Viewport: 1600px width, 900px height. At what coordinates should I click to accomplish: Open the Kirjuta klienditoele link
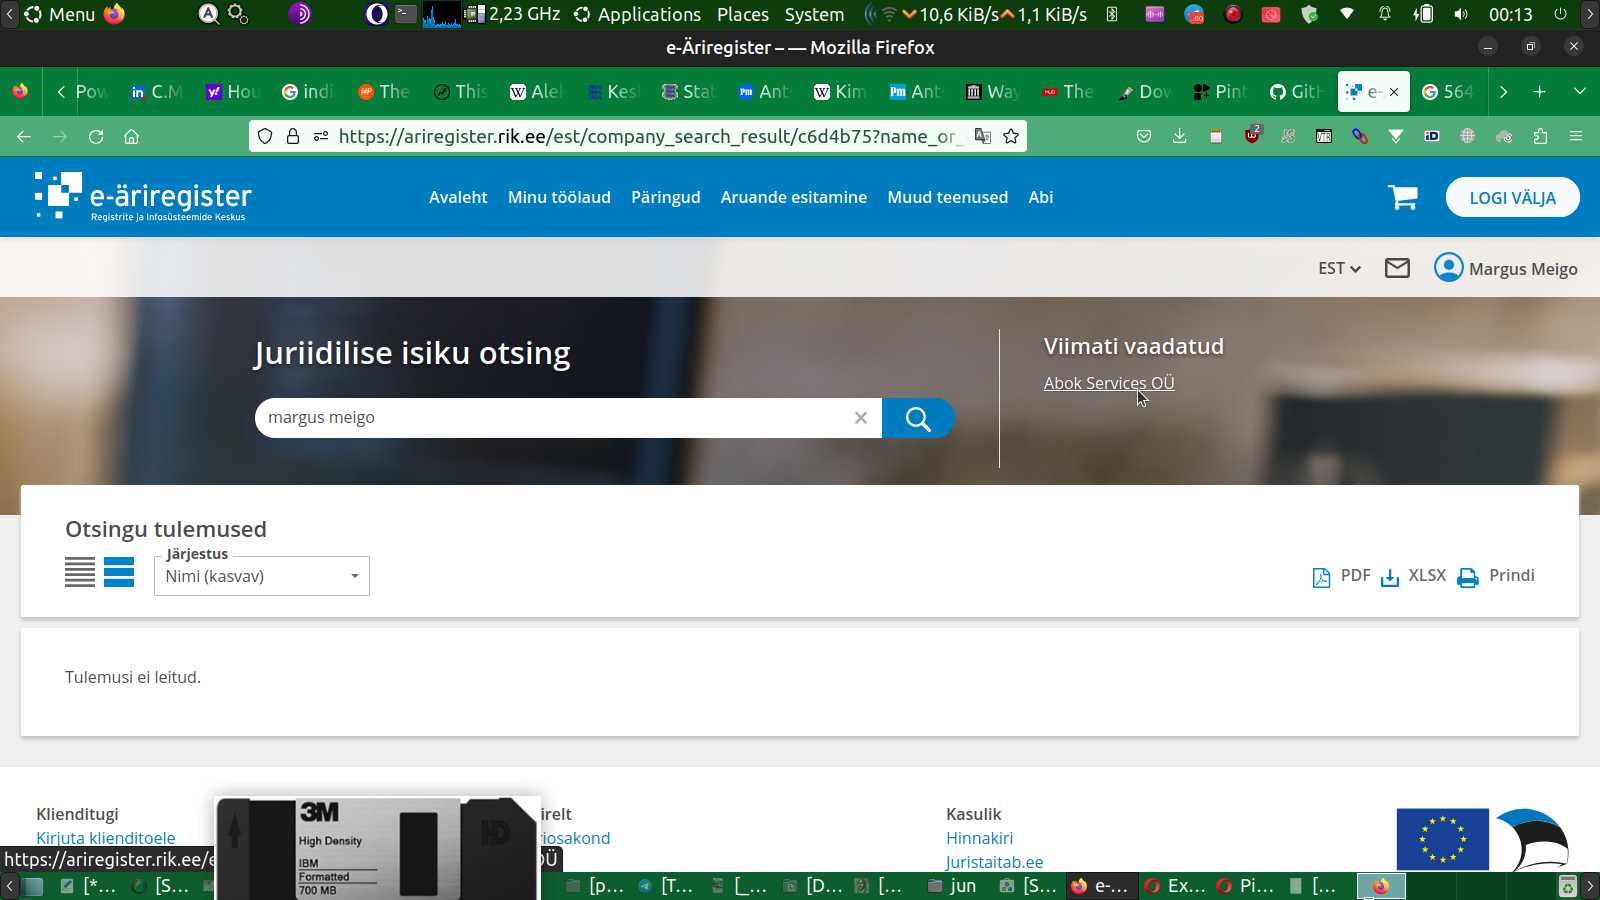tap(106, 838)
